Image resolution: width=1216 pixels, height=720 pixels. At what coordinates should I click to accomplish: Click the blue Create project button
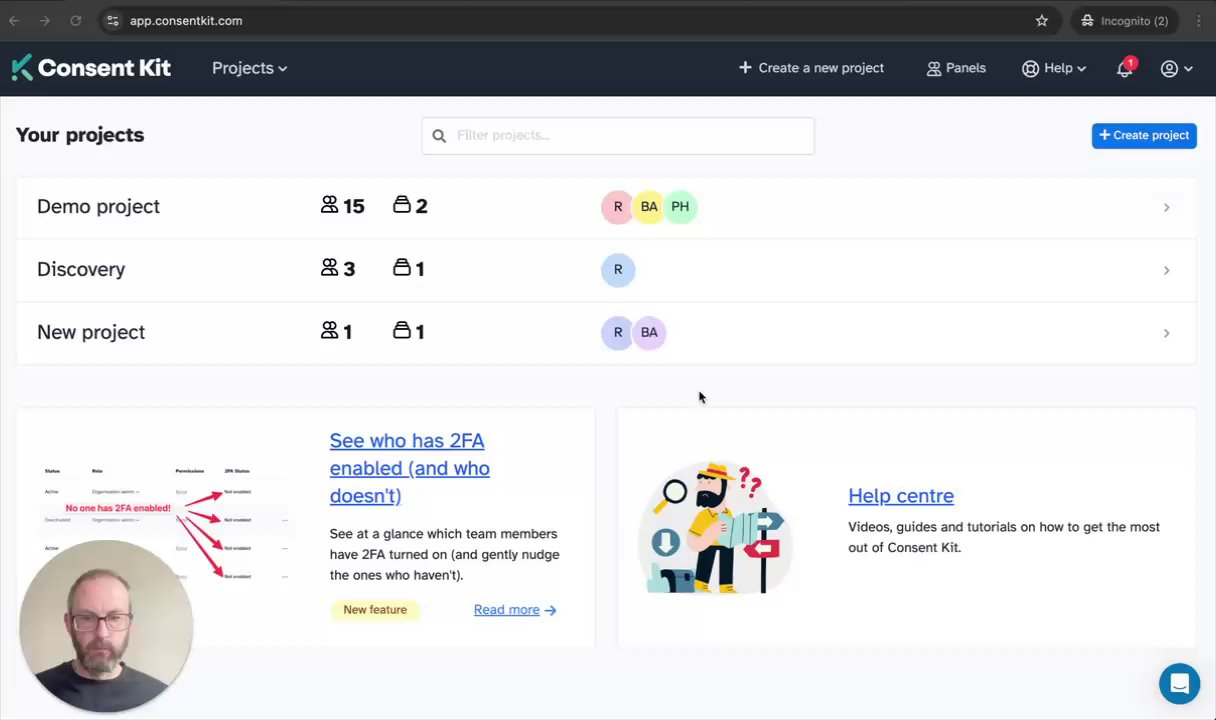pos(1144,135)
